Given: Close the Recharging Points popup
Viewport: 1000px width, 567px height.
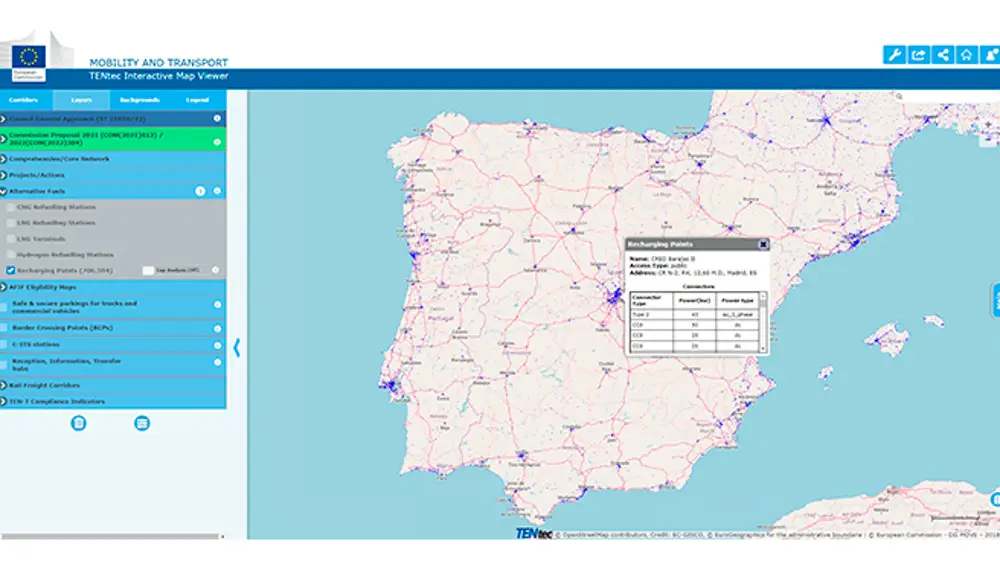Looking at the screenshot, I should [763, 244].
